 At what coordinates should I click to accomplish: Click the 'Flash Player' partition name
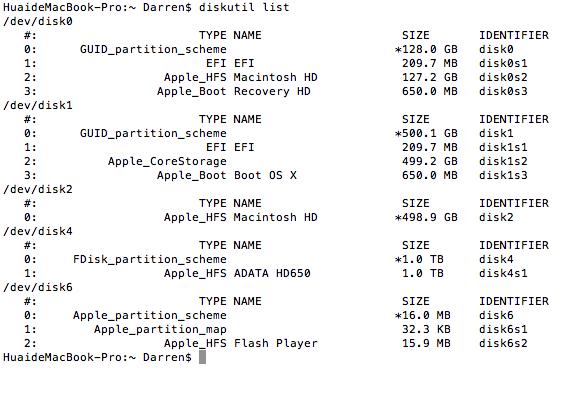pyautogui.click(x=275, y=343)
